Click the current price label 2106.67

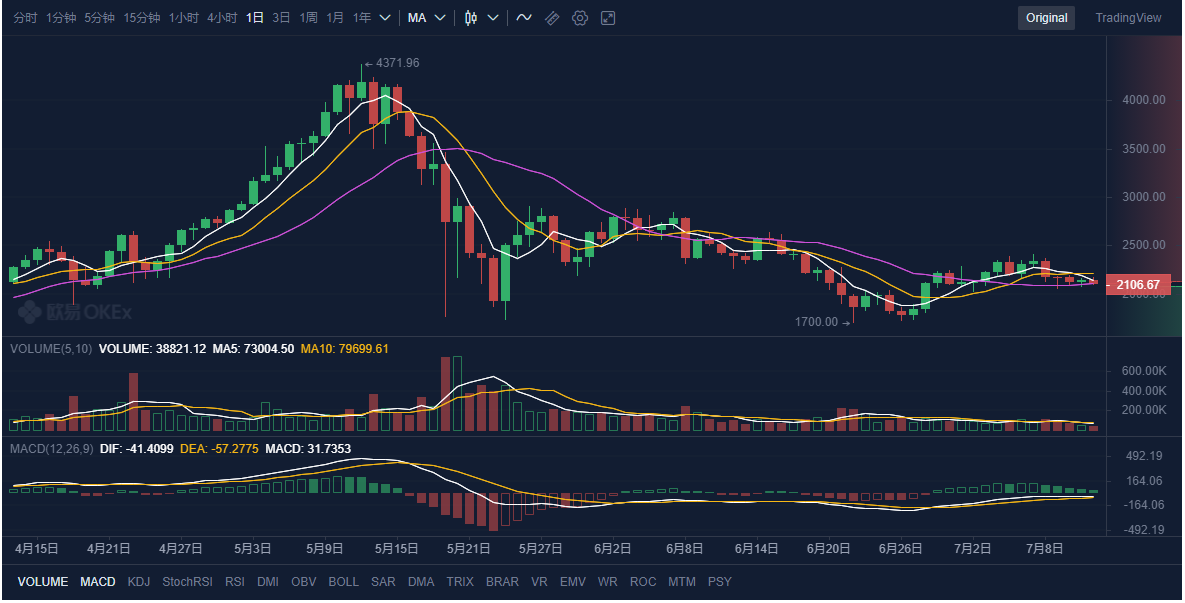point(1137,285)
